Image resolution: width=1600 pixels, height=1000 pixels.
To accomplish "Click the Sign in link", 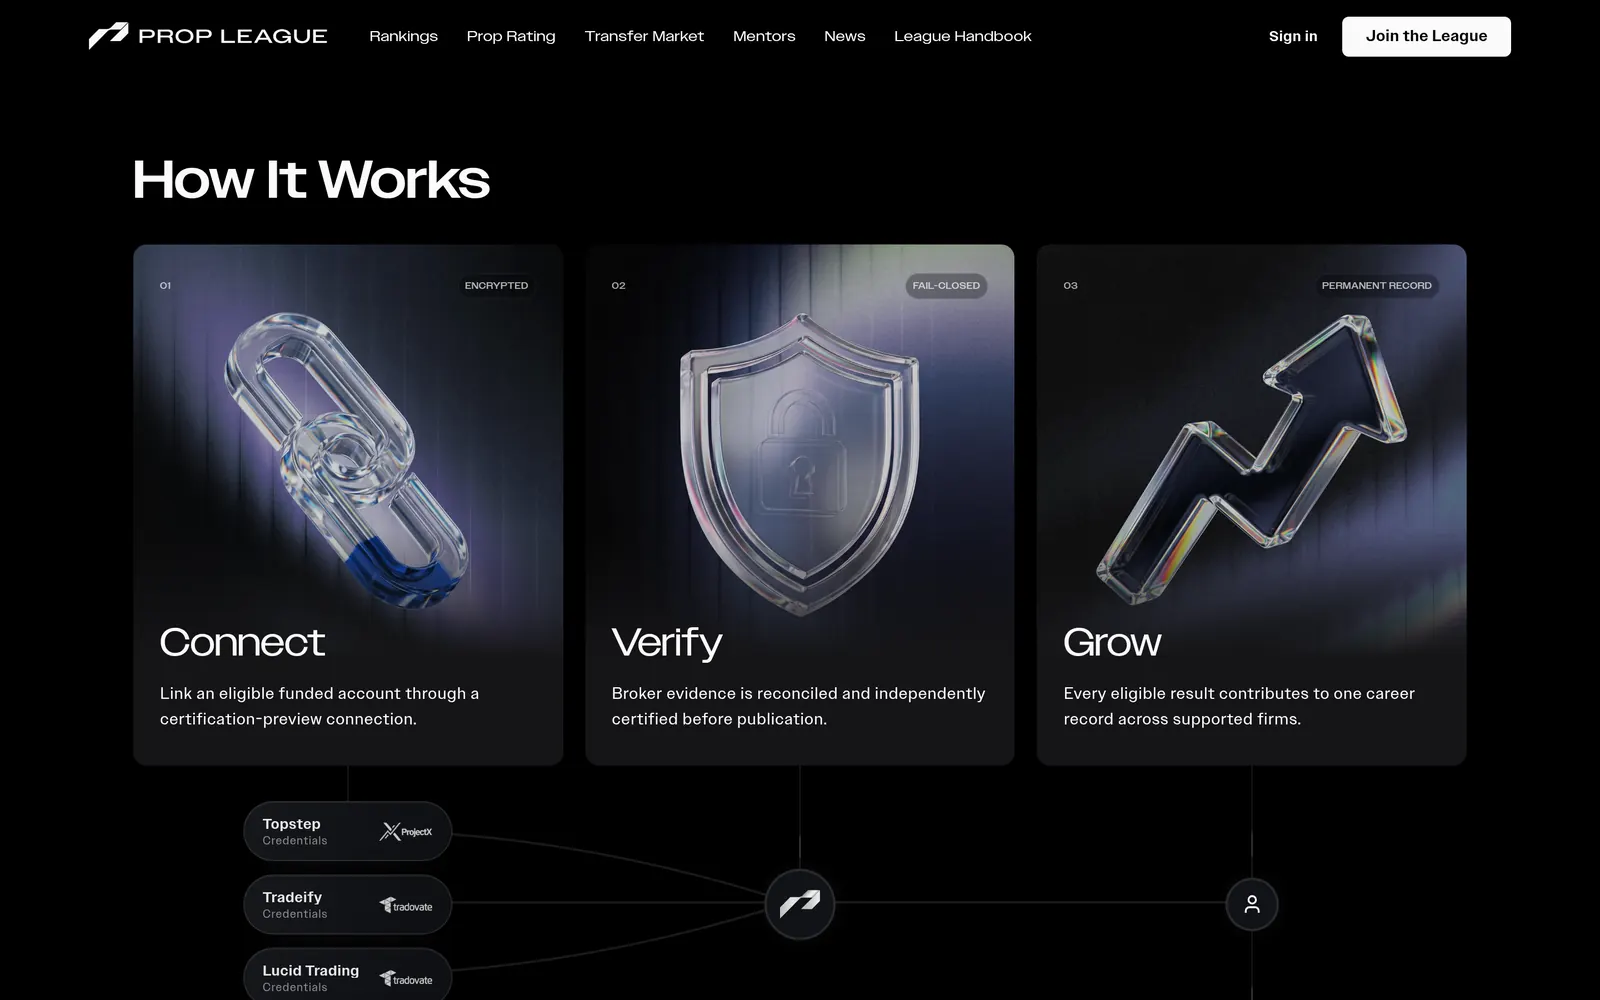I will 1293,36.
